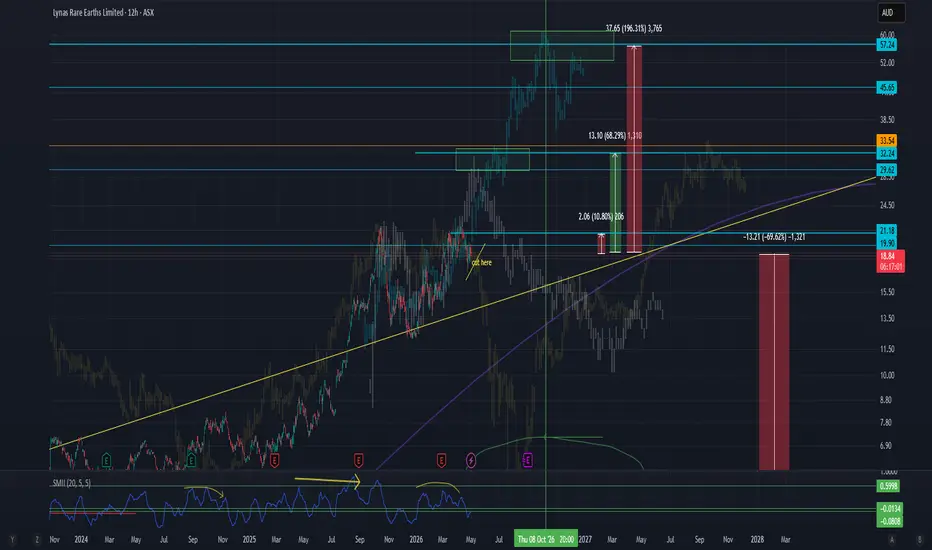Click the 2.06 (10.80%) price range label
Screen dimensions: 932x550
pyautogui.click(x=601, y=216)
